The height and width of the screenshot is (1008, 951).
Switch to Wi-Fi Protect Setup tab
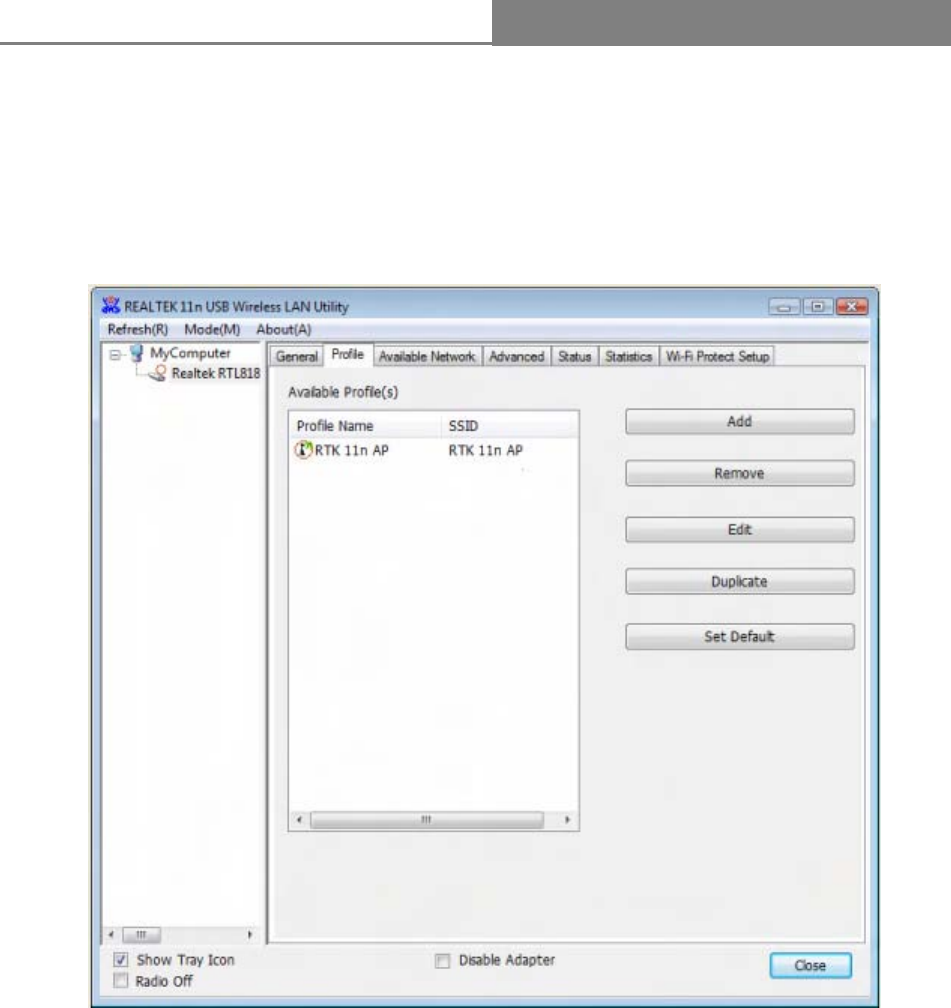click(x=717, y=356)
